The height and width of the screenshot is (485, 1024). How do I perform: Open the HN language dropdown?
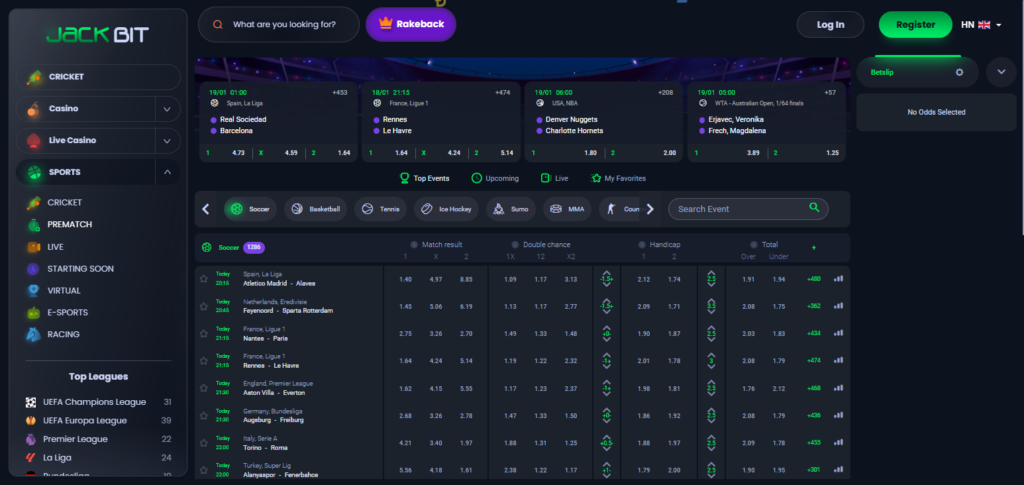coord(981,25)
